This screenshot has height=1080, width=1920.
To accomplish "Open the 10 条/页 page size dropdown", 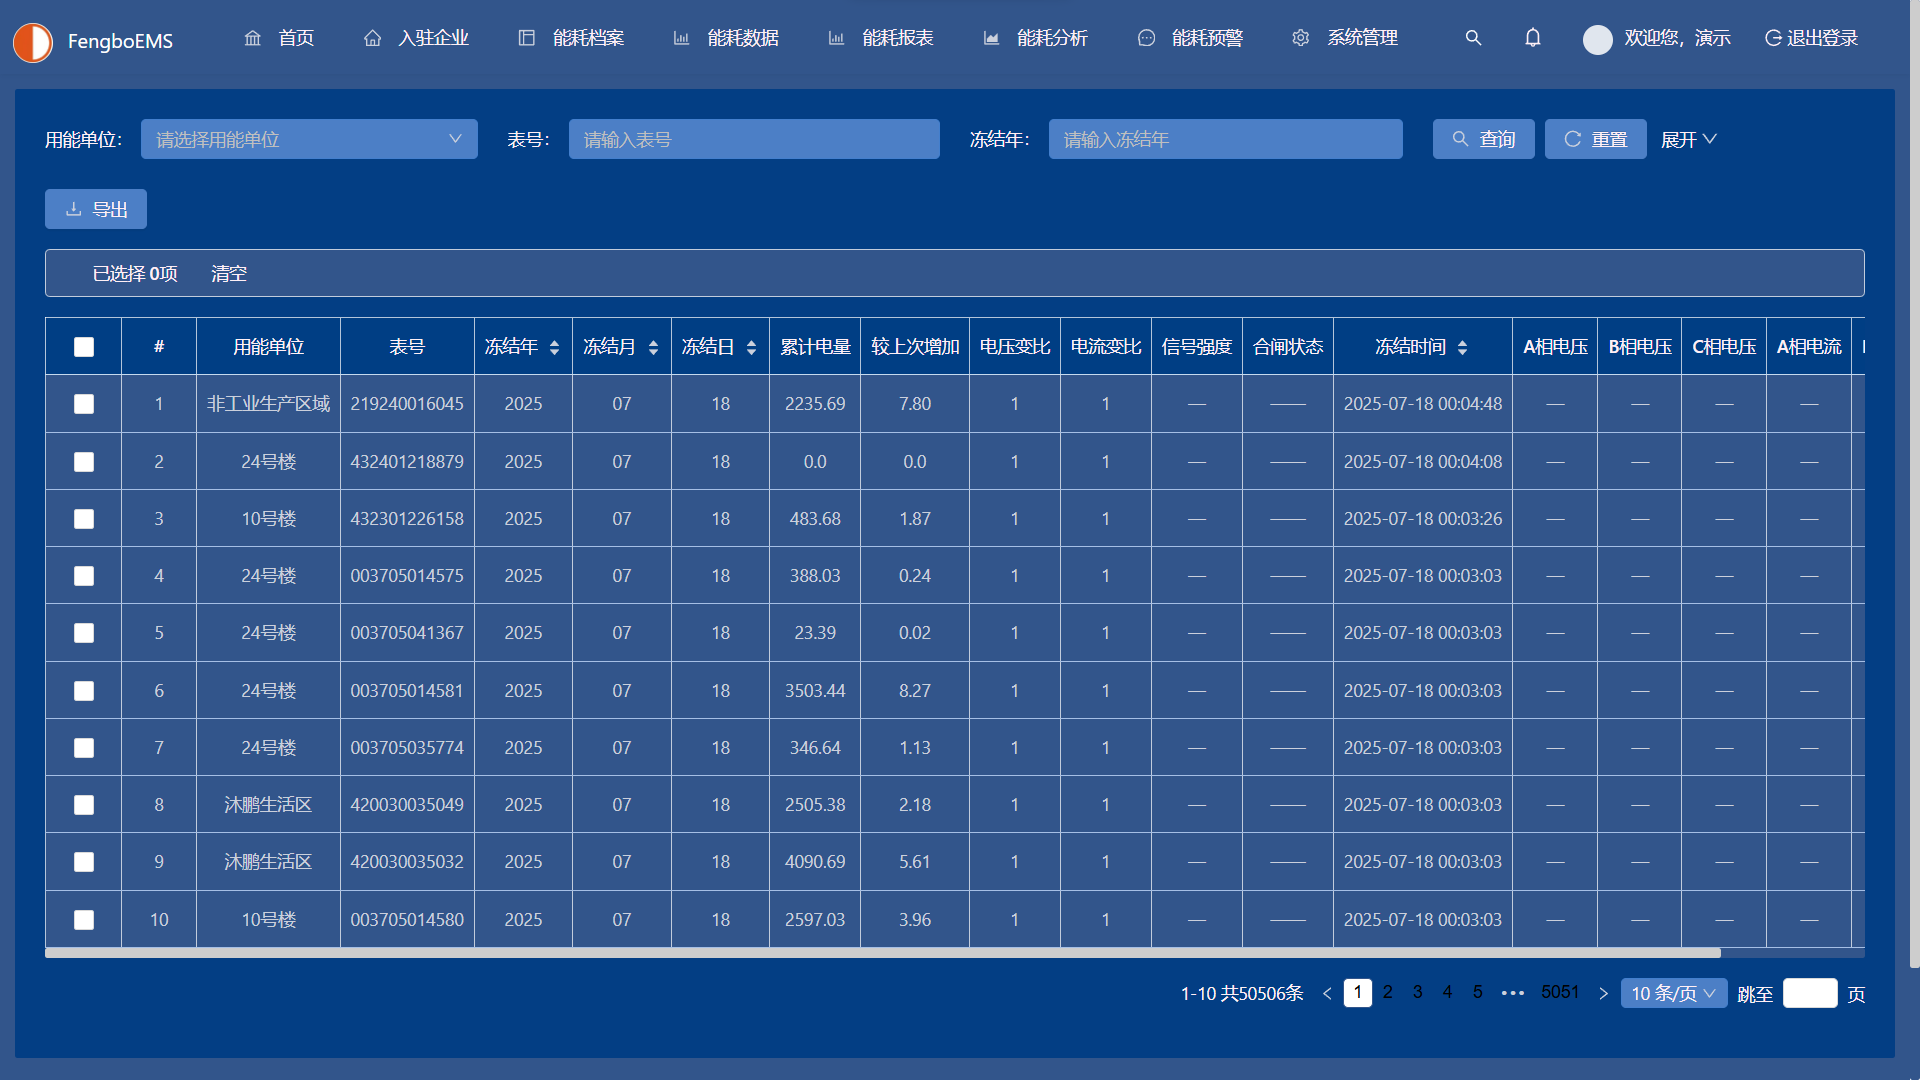I will click(x=1673, y=993).
